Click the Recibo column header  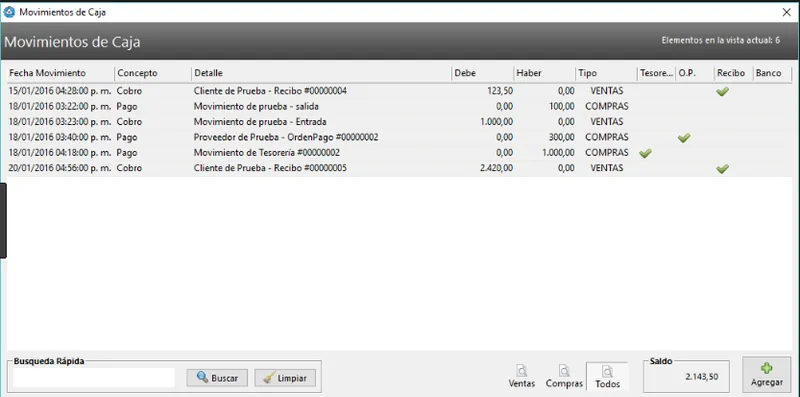coord(734,73)
